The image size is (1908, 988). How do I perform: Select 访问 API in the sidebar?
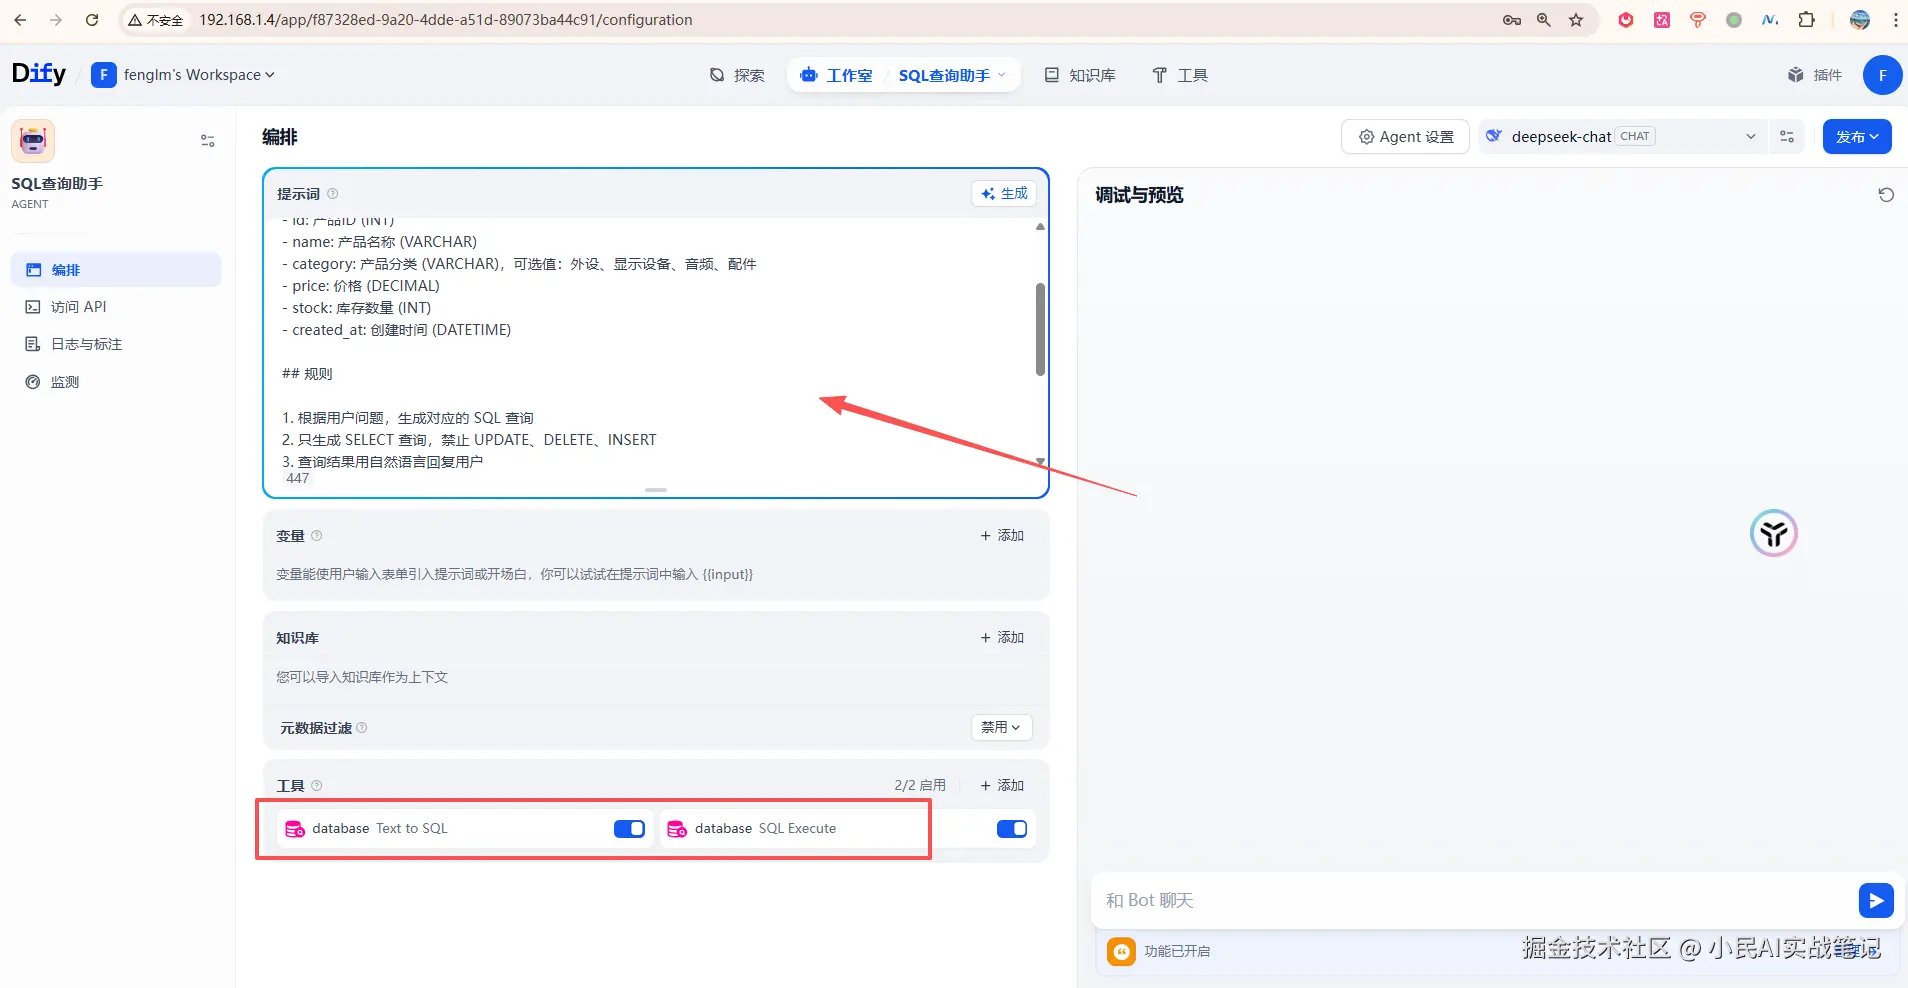116,307
